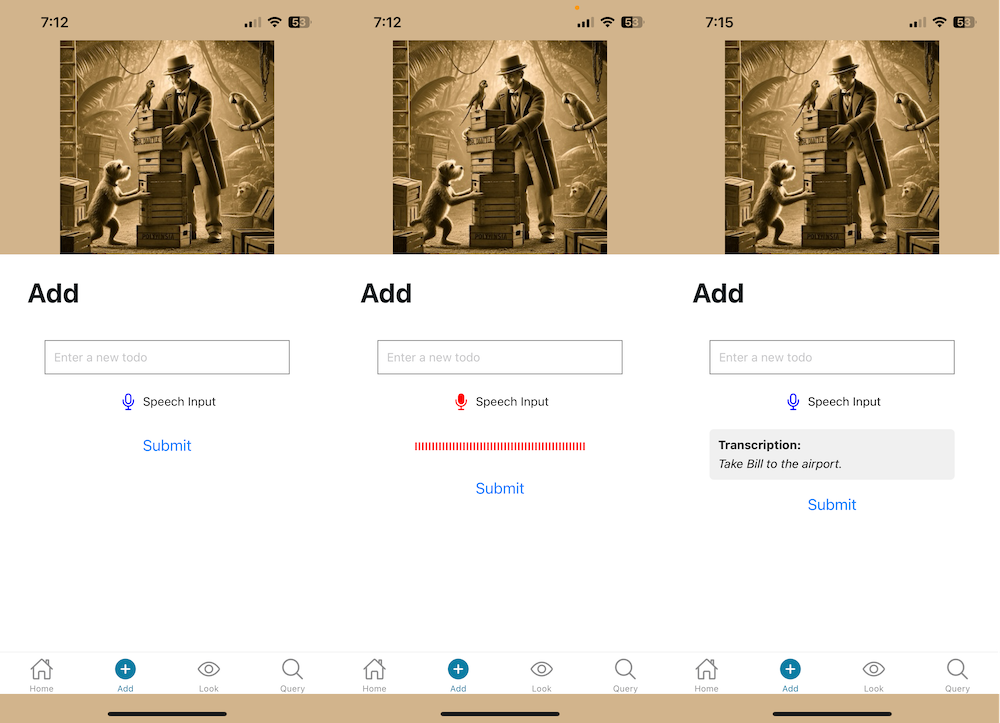
Task: Focus the new todo field on the middle screen
Action: pyautogui.click(x=500, y=357)
